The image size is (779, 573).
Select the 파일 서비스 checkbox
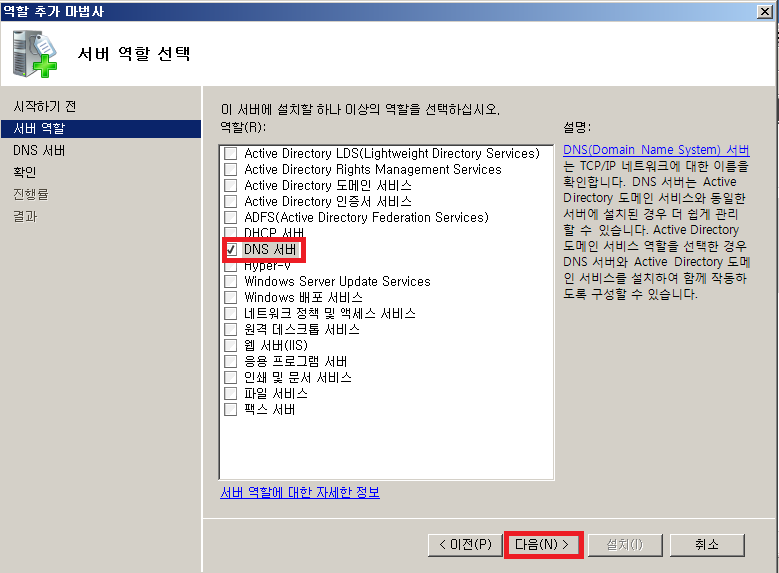231,393
